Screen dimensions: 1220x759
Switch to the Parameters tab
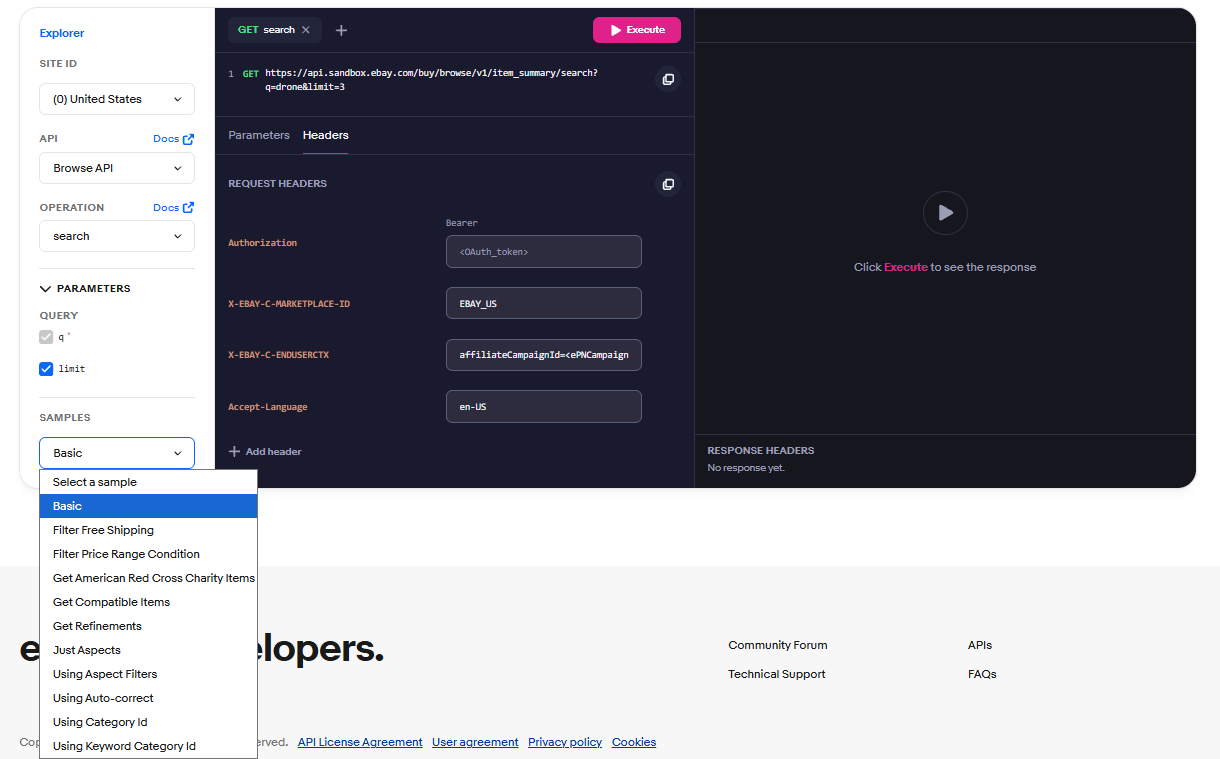pos(259,135)
